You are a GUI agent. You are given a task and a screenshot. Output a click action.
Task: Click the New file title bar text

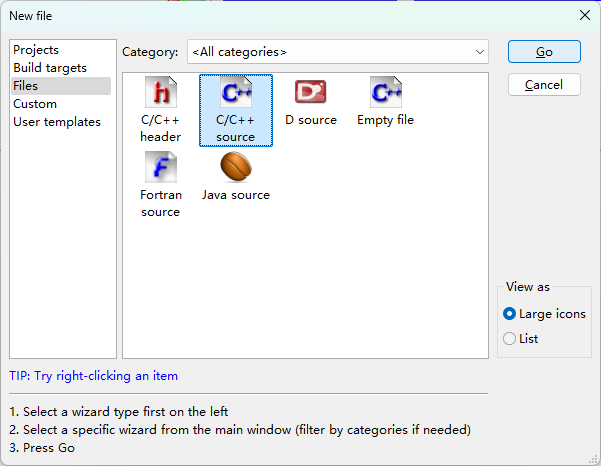(31, 16)
